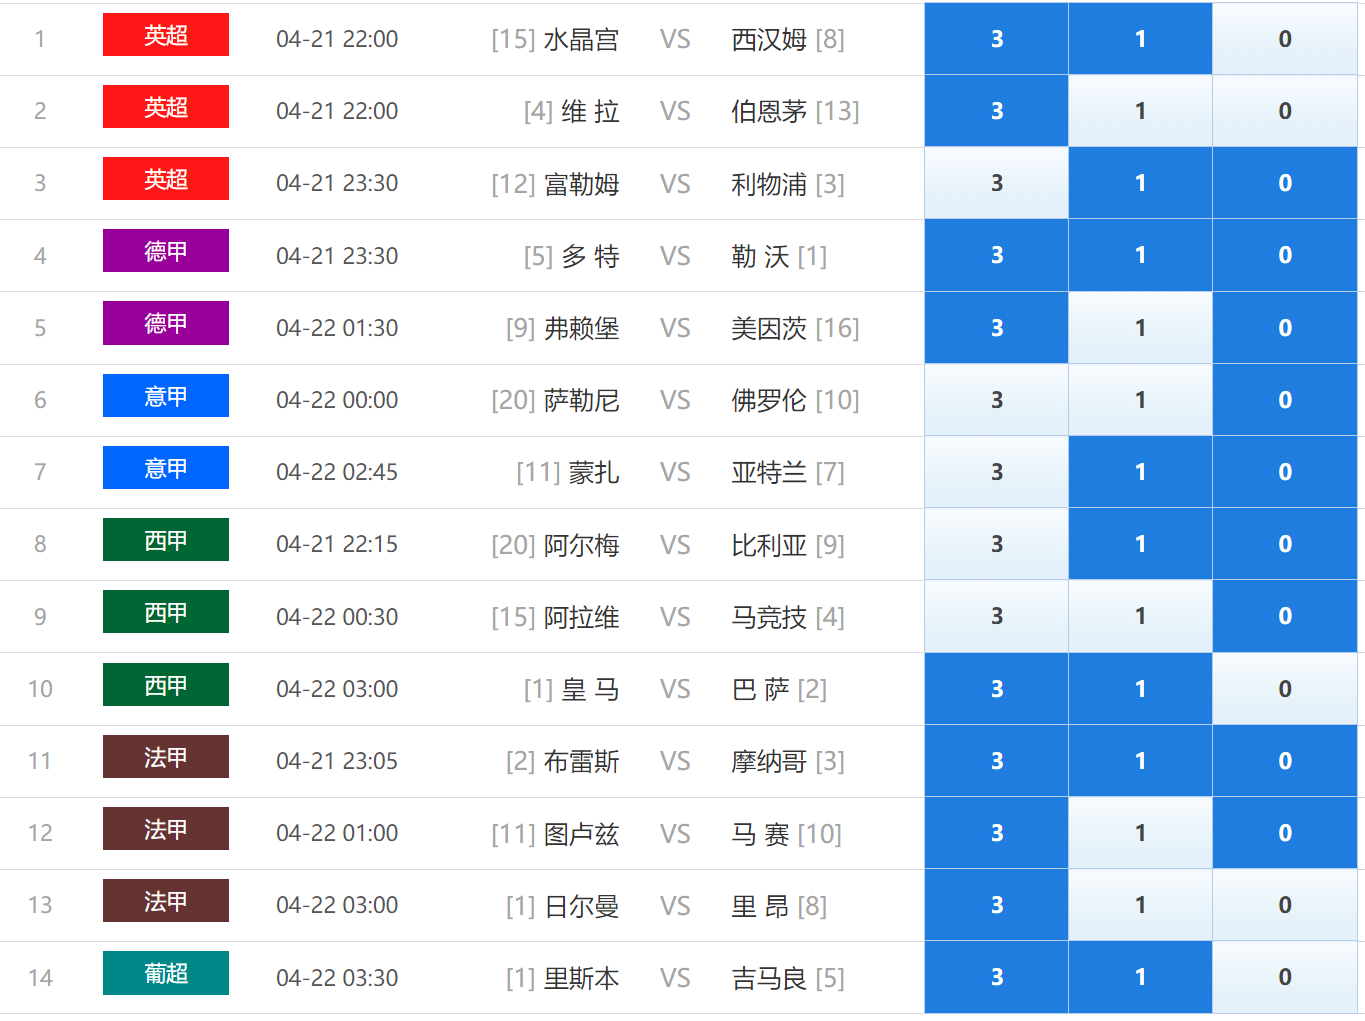Image resolution: width=1365 pixels, height=1021 pixels.
Task: Click the 英超 badge in the 富勒姆 row
Action: (166, 179)
